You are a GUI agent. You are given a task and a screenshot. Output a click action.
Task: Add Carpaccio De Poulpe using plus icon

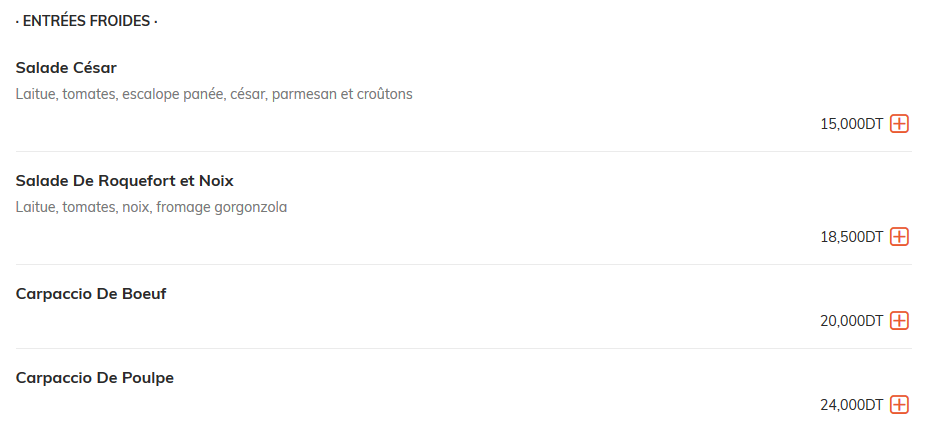[899, 405]
